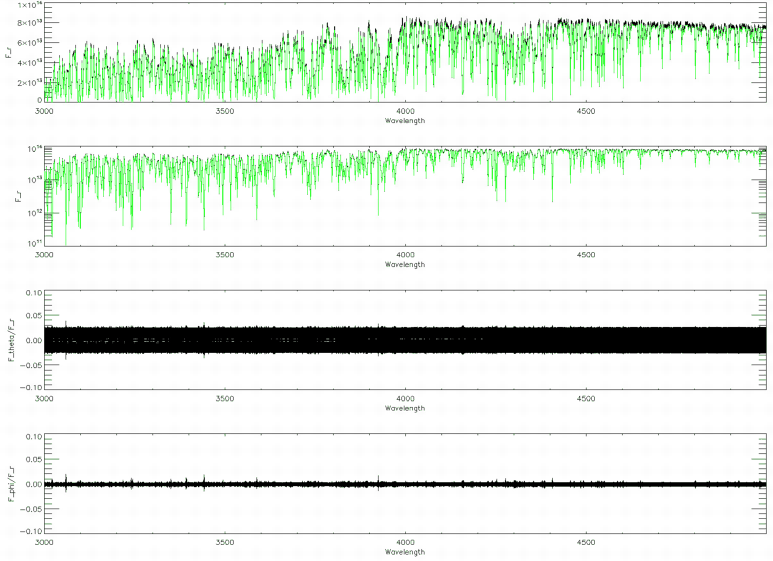
Task: Click the 0.10 y-tick label on the F_theta/F_r plot
Action: pyautogui.click(x=32, y=293)
